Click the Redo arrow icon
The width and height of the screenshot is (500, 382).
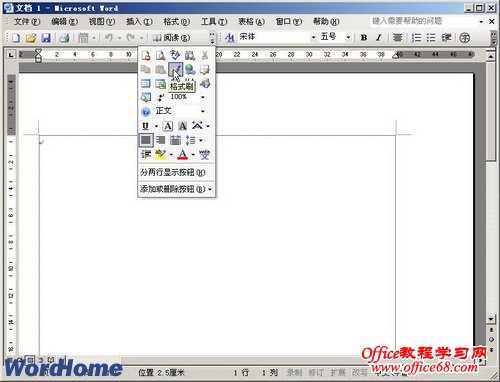[131, 38]
